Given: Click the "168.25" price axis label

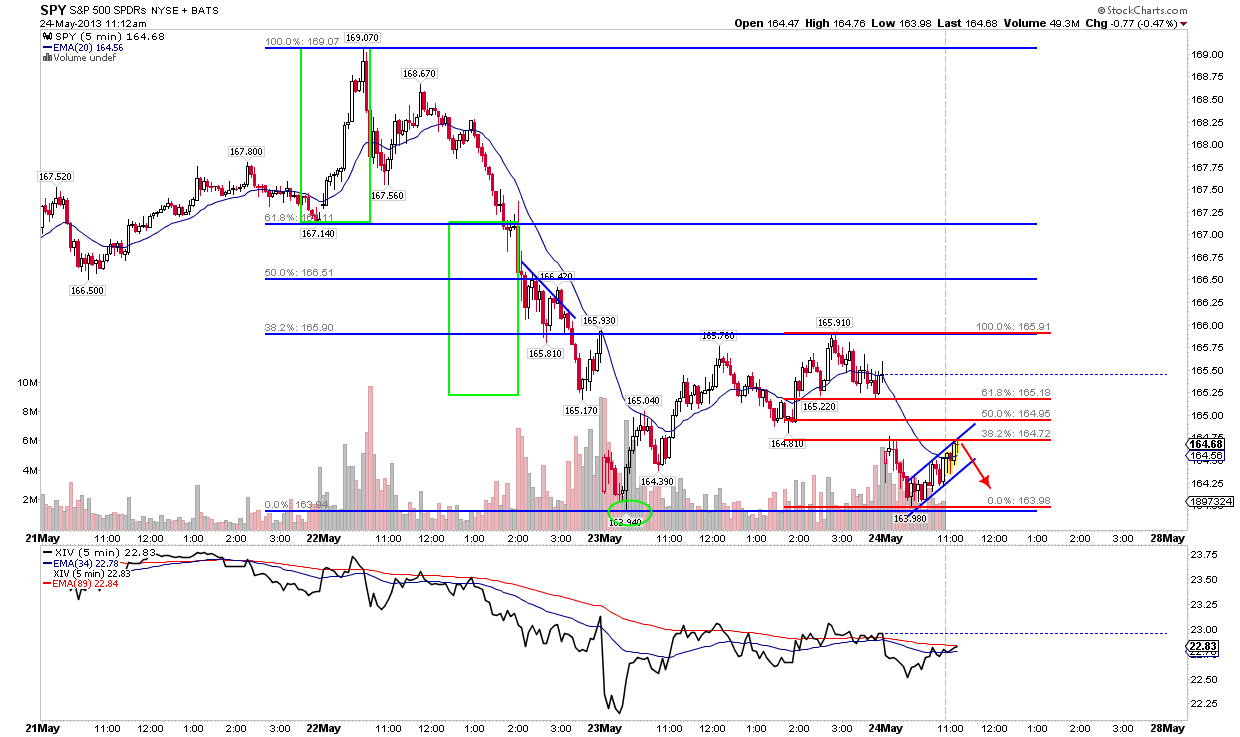Looking at the screenshot, I should [x=1205, y=122].
